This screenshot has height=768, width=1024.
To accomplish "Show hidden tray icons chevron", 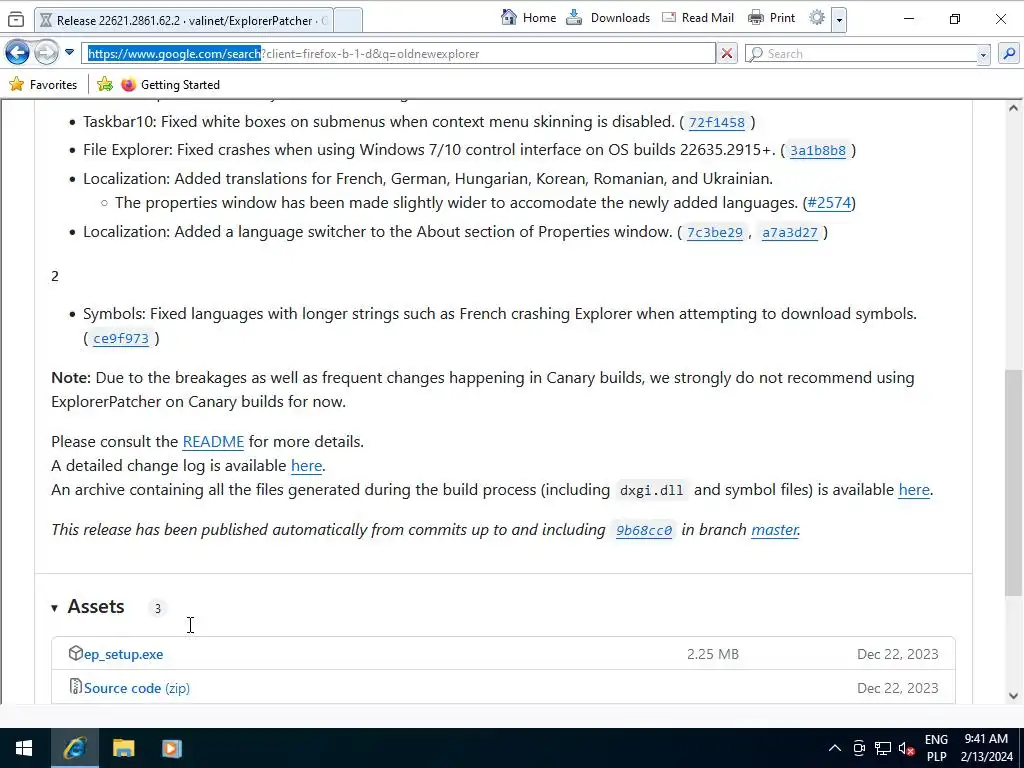I will [x=835, y=748].
